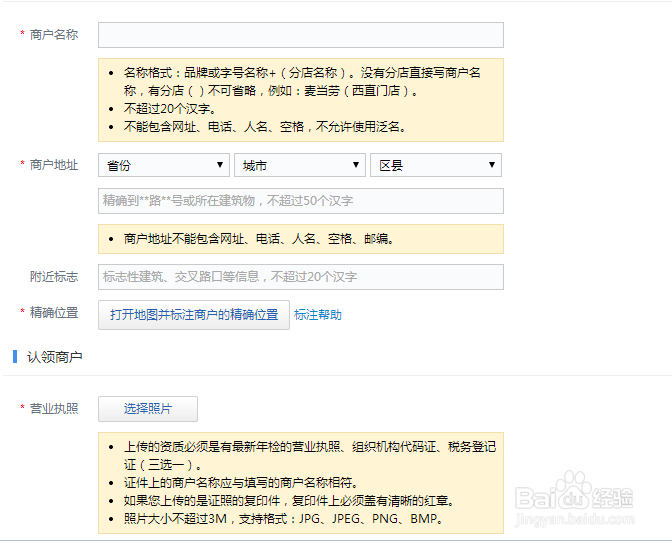The width and height of the screenshot is (672, 543).
Task: Click the 精确位置 label
Action: (54, 312)
